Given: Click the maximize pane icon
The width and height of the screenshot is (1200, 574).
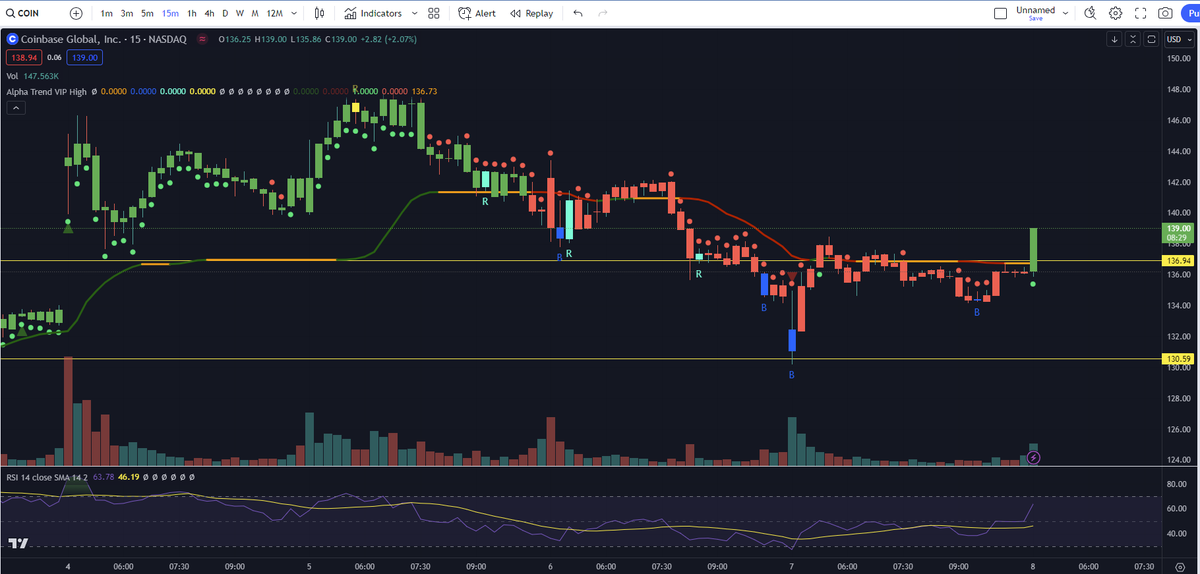Looking at the screenshot, I should 1152,39.
